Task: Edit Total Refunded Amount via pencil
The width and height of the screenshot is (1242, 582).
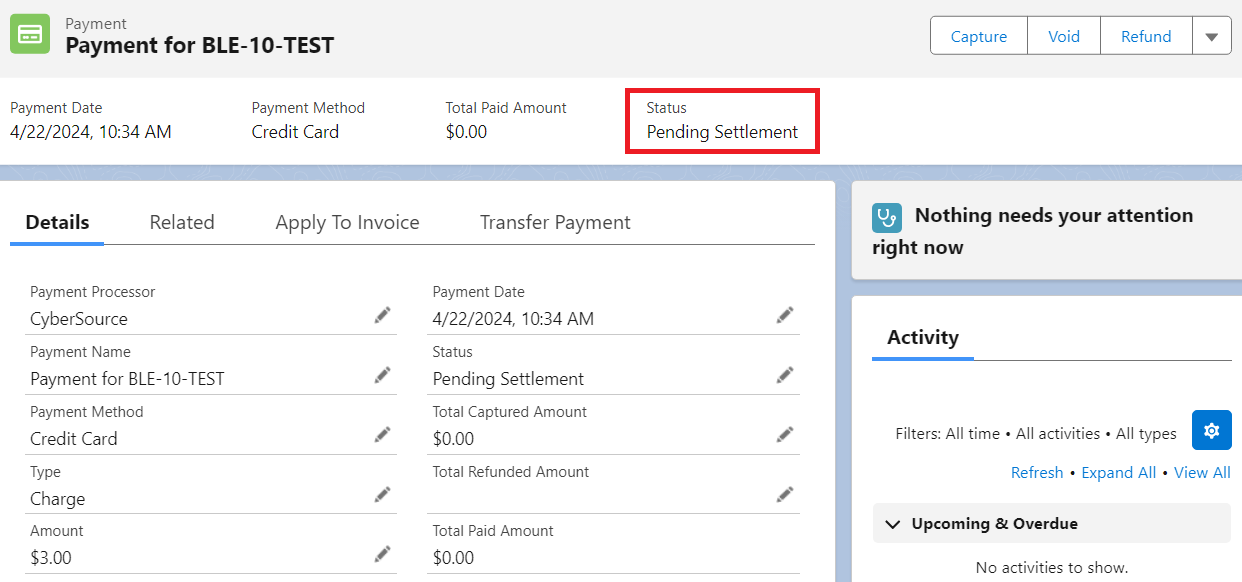Action: [785, 494]
